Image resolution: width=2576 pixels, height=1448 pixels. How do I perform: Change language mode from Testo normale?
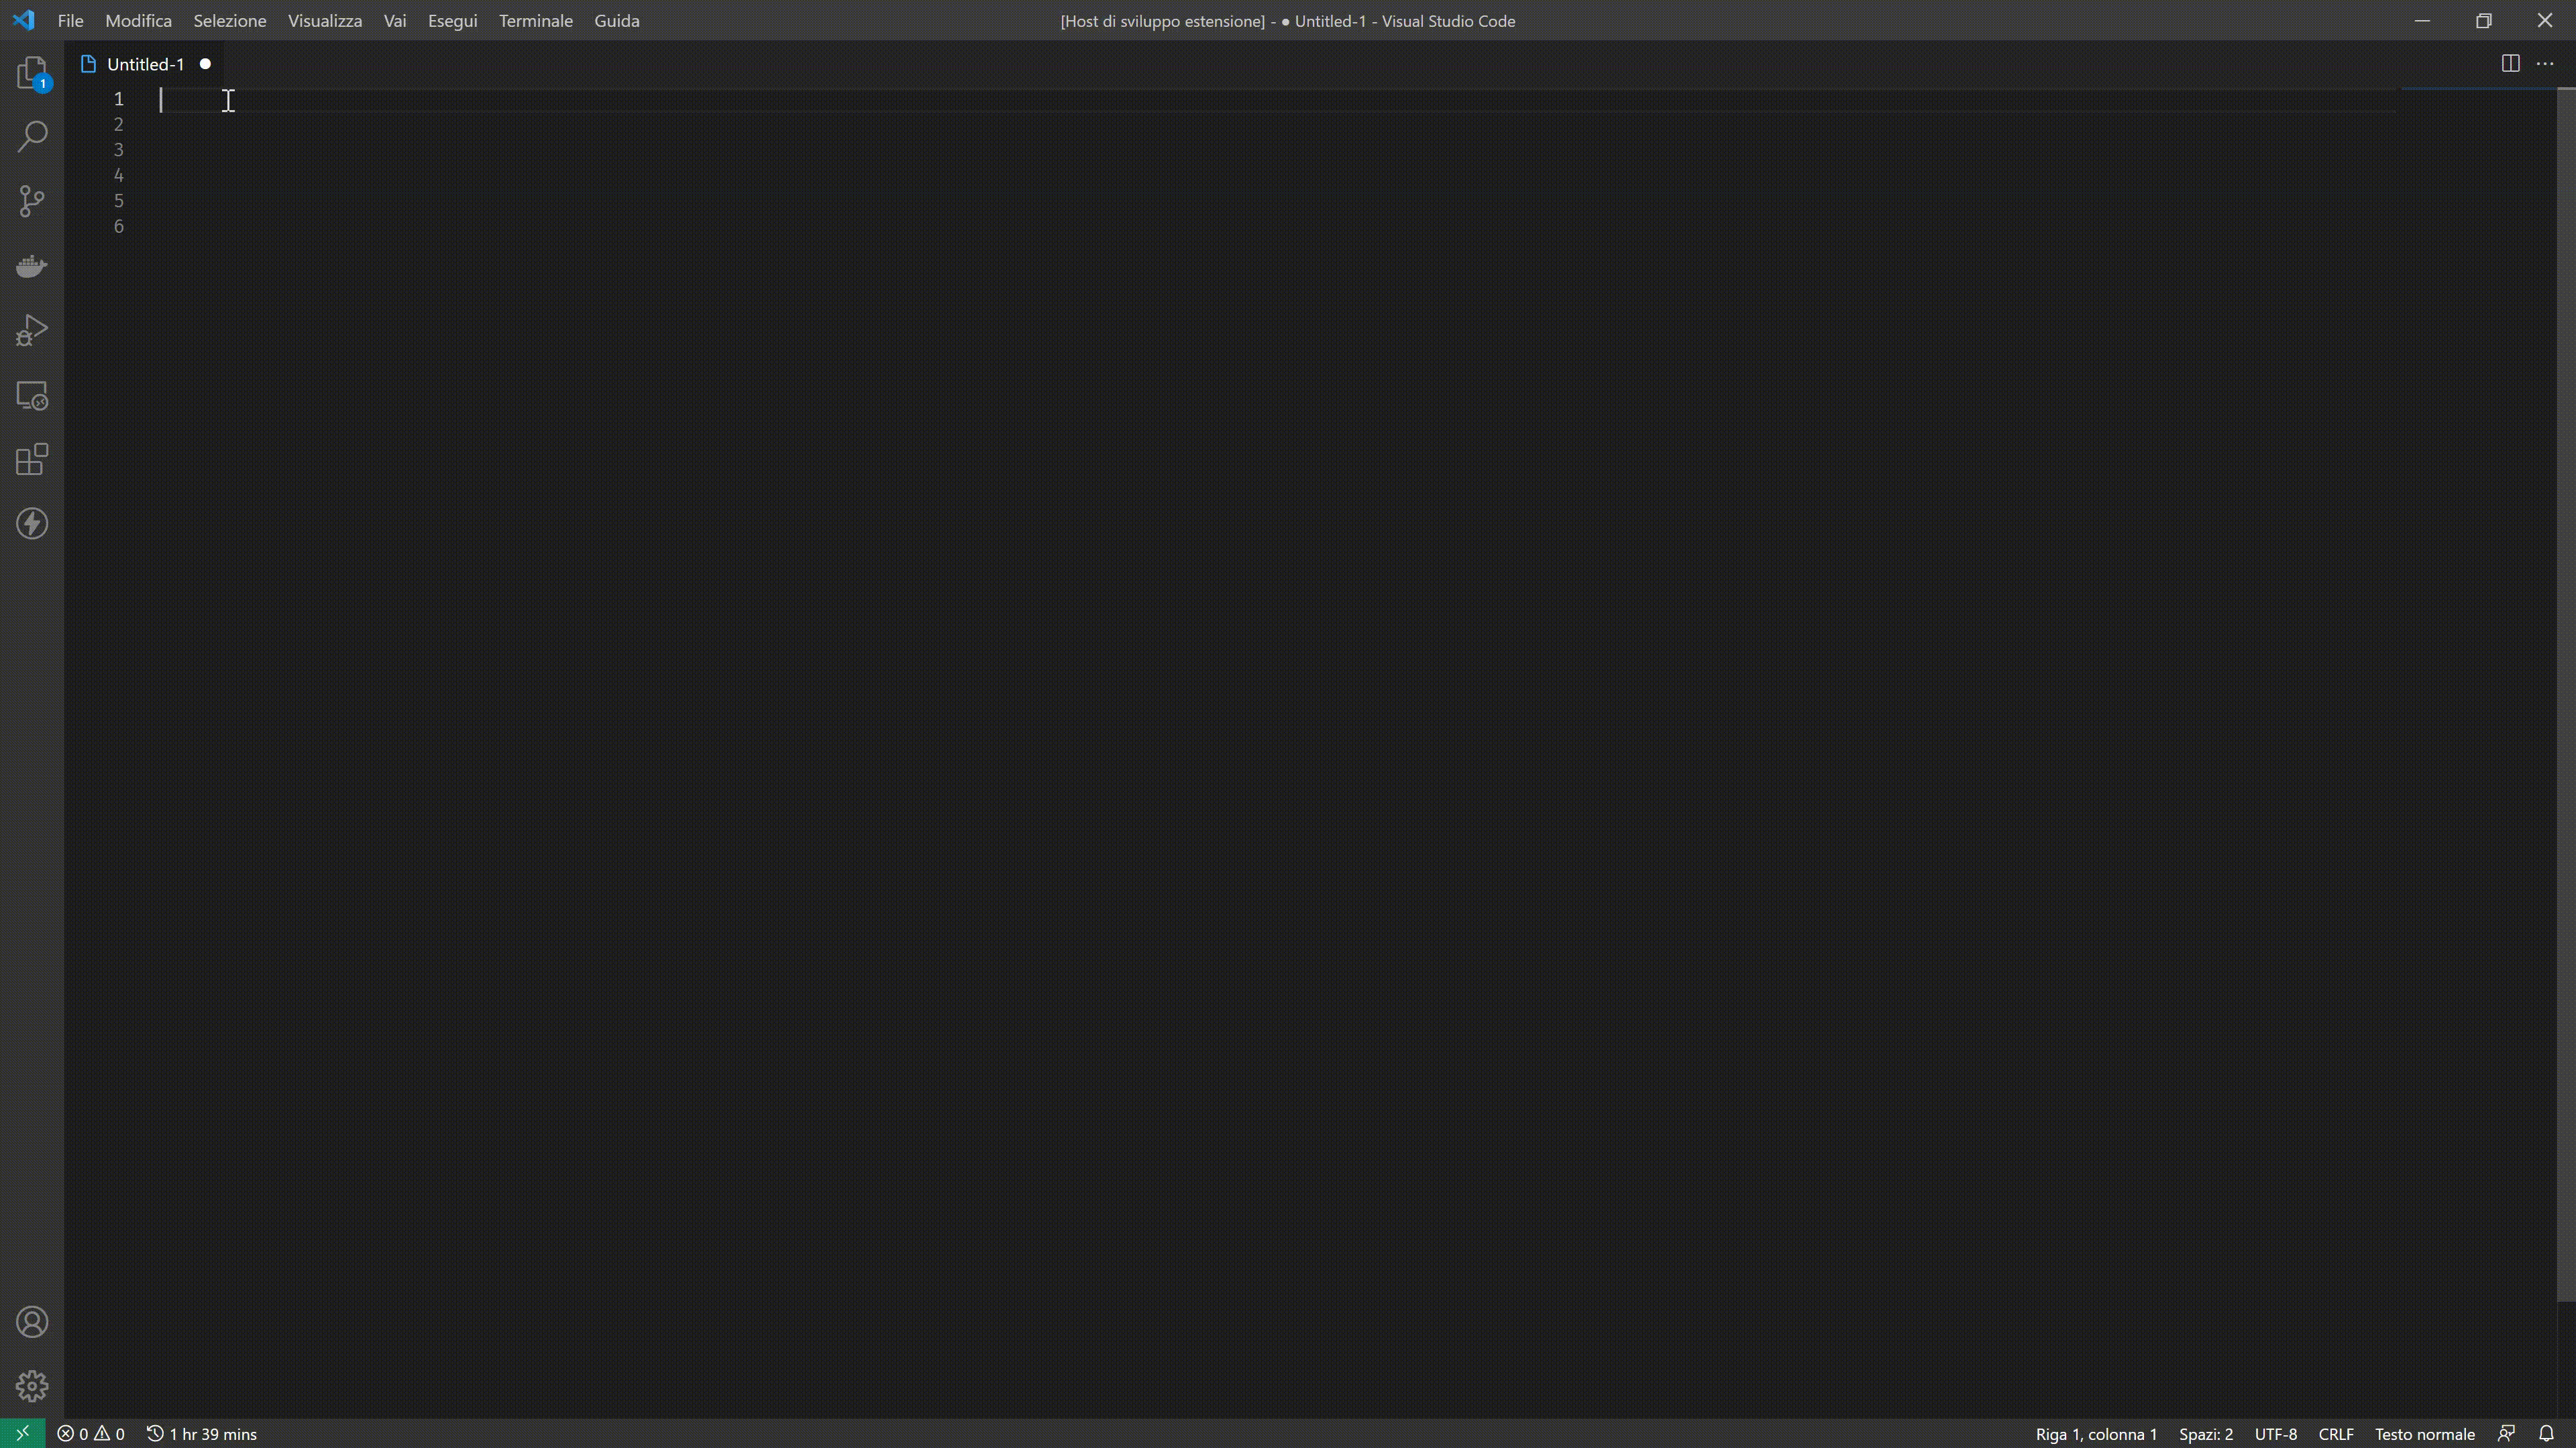pos(2424,1433)
